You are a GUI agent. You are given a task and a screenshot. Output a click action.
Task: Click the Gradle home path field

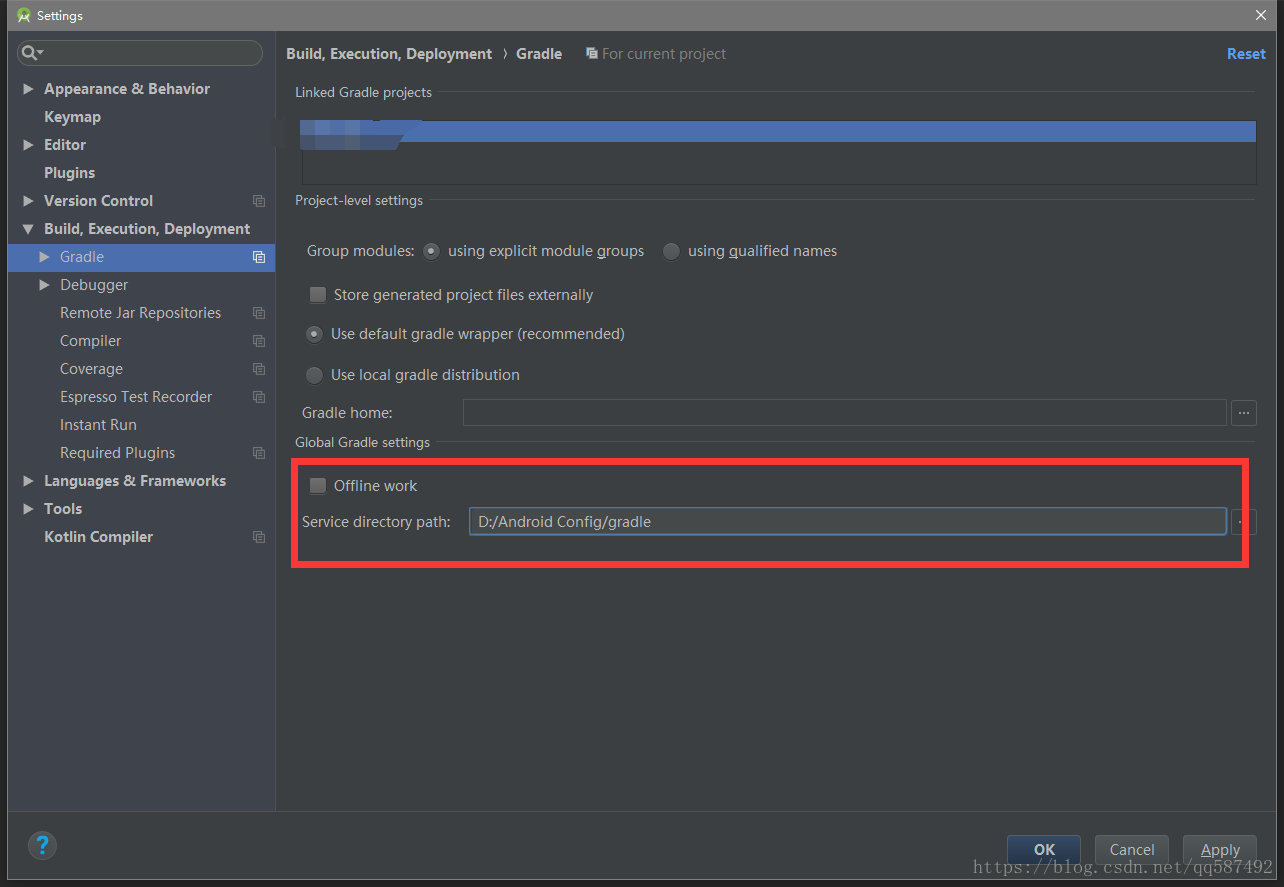[x=844, y=412]
